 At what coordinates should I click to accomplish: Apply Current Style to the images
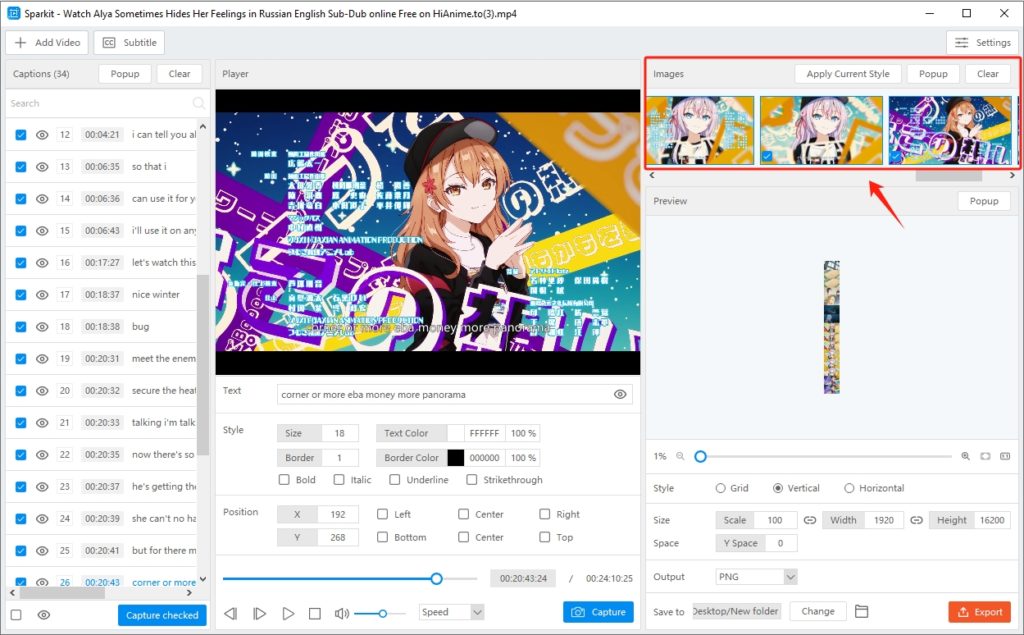coord(848,73)
